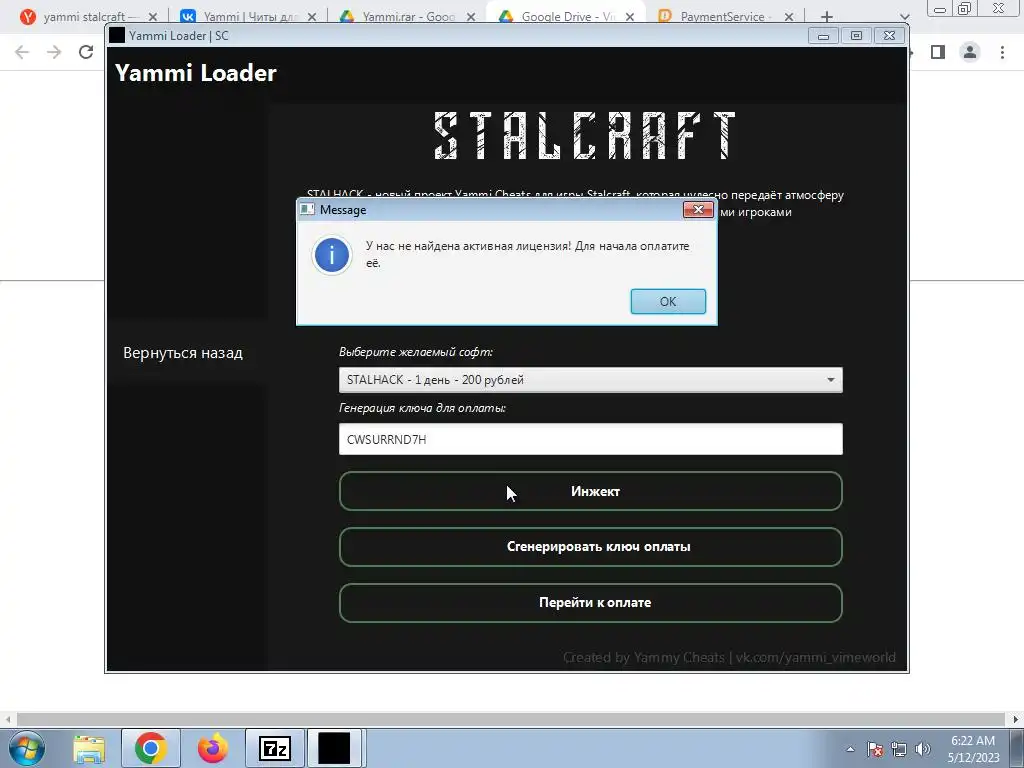The width and height of the screenshot is (1024, 768).
Task: Click Генерация ключа для оплаты label
Action: coord(423,408)
